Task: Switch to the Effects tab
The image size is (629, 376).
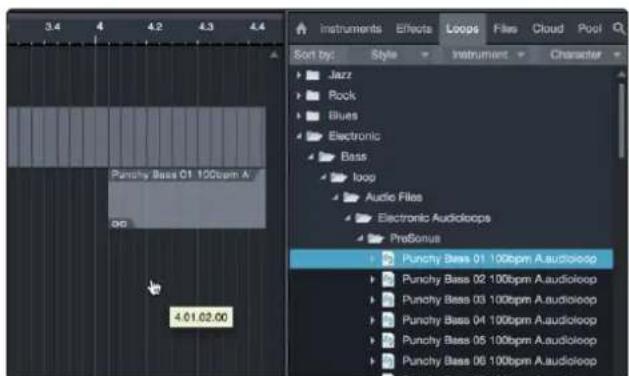Action: coord(414,29)
